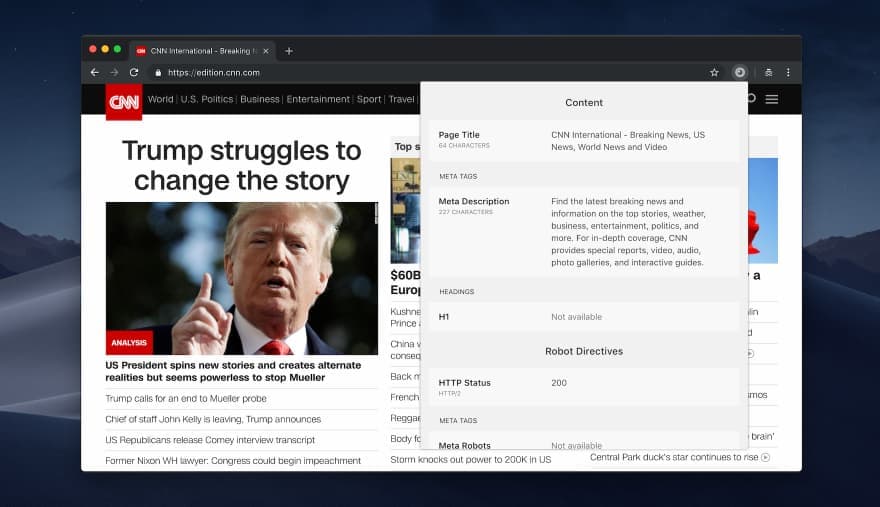Read 'Chief of staff John Kelly is leaving' story
Image resolution: width=880 pixels, height=507 pixels.
tap(213, 419)
